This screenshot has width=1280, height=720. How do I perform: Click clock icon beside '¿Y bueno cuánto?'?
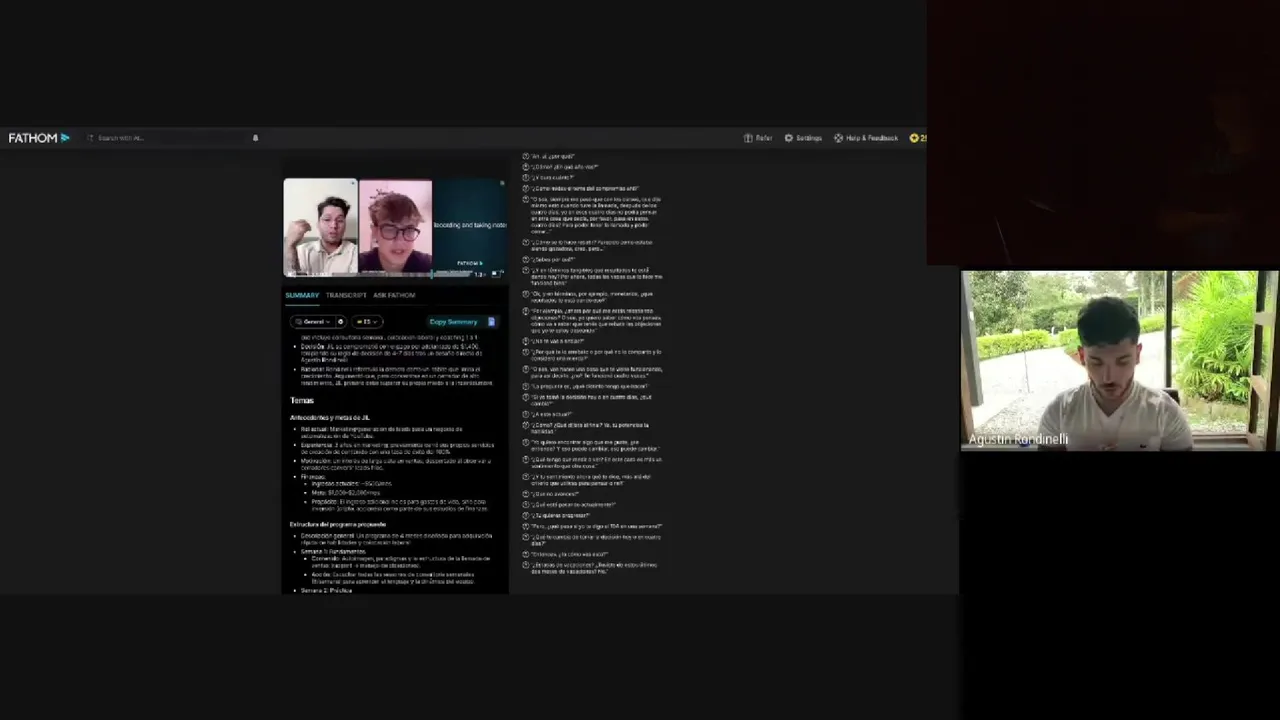tap(526, 177)
